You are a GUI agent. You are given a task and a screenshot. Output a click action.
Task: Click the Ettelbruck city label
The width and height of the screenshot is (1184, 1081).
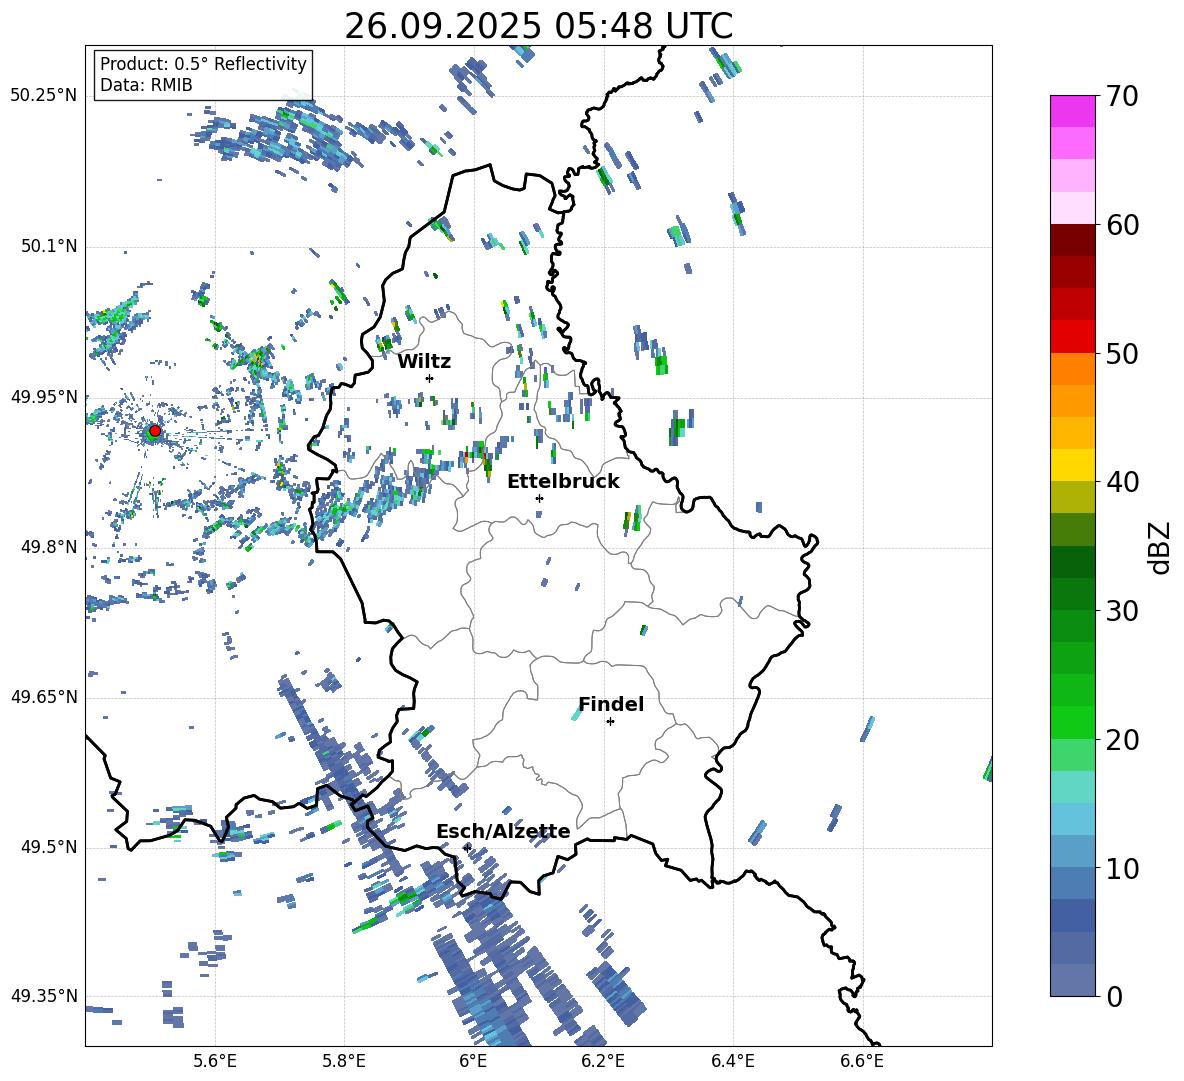(563, 482)
